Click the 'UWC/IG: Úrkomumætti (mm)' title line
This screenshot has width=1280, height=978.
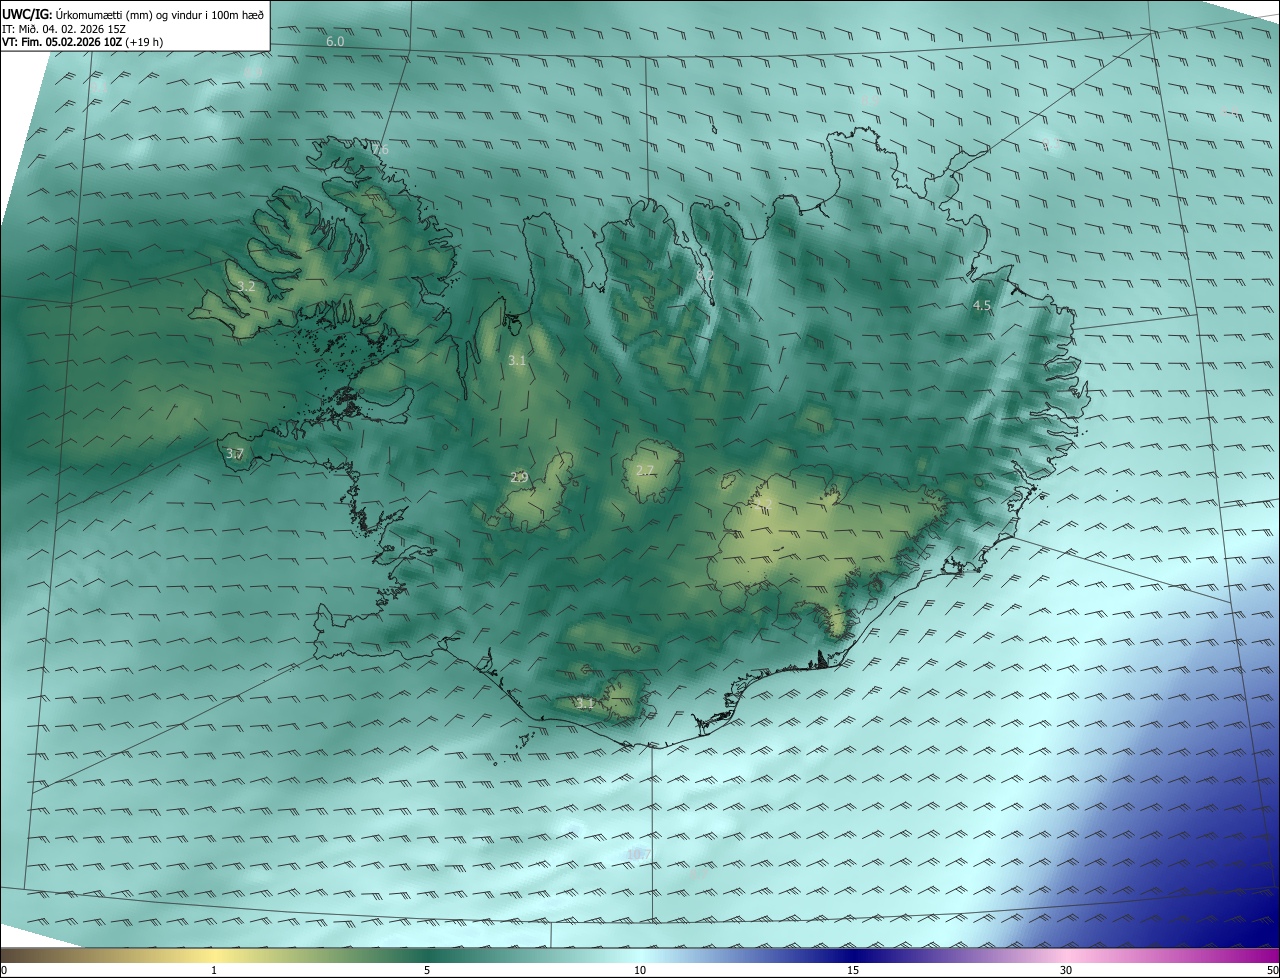click(133, 14)
